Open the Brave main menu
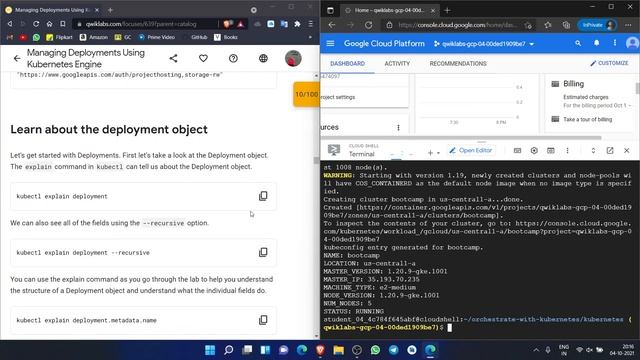 311,24
